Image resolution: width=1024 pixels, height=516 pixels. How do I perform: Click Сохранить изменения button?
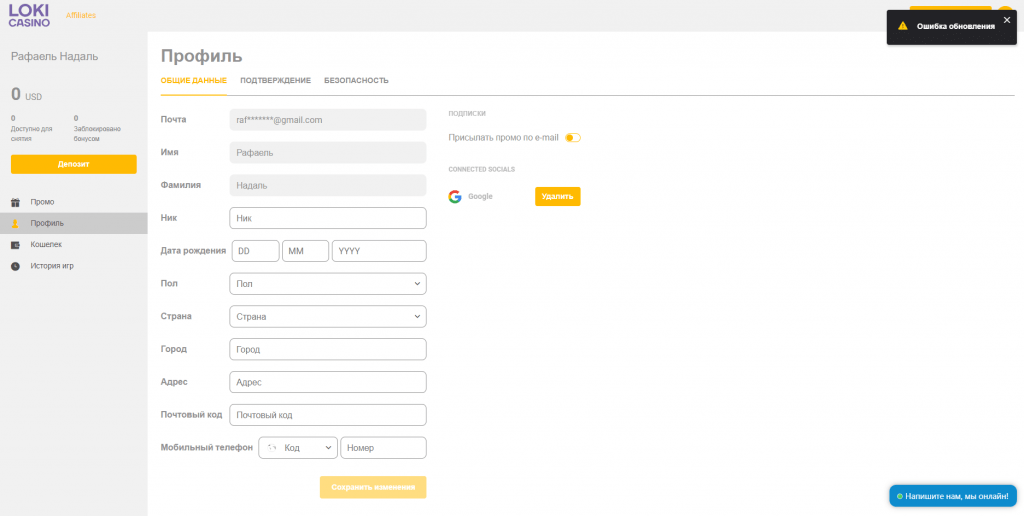point(373,487)
